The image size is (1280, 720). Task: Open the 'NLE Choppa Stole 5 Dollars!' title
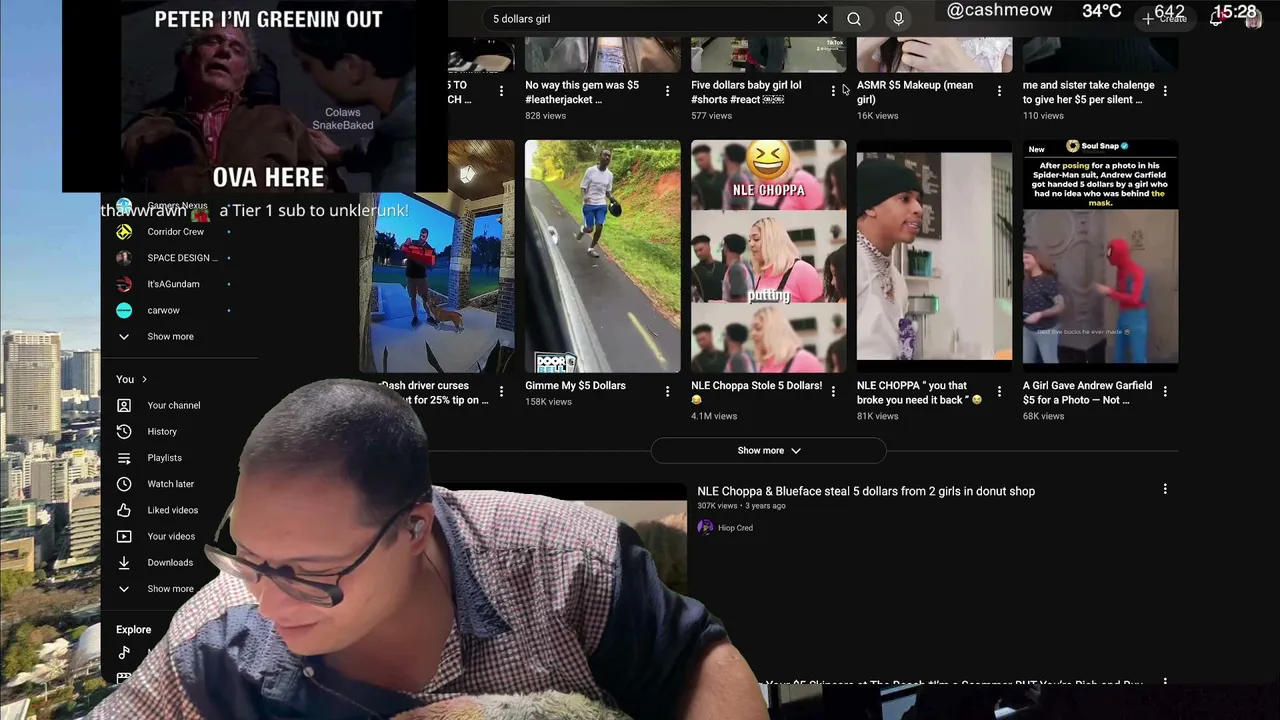click(x=756, y=392)
